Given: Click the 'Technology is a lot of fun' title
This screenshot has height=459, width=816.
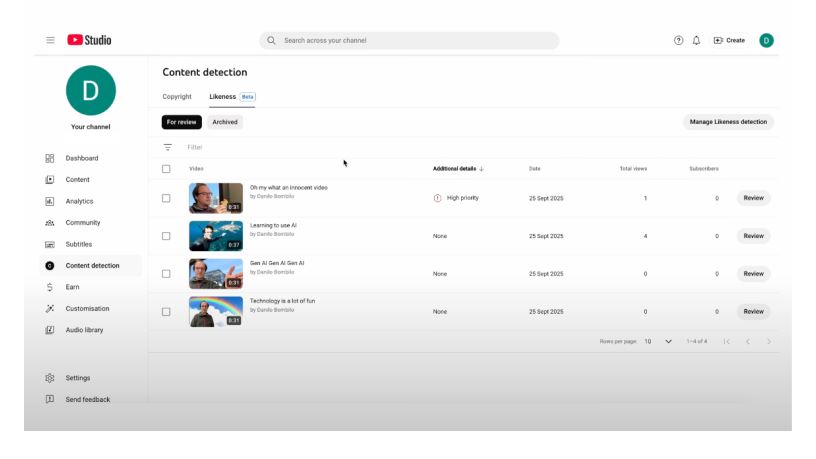Looking at the screenshot, I should click(282, 301).
